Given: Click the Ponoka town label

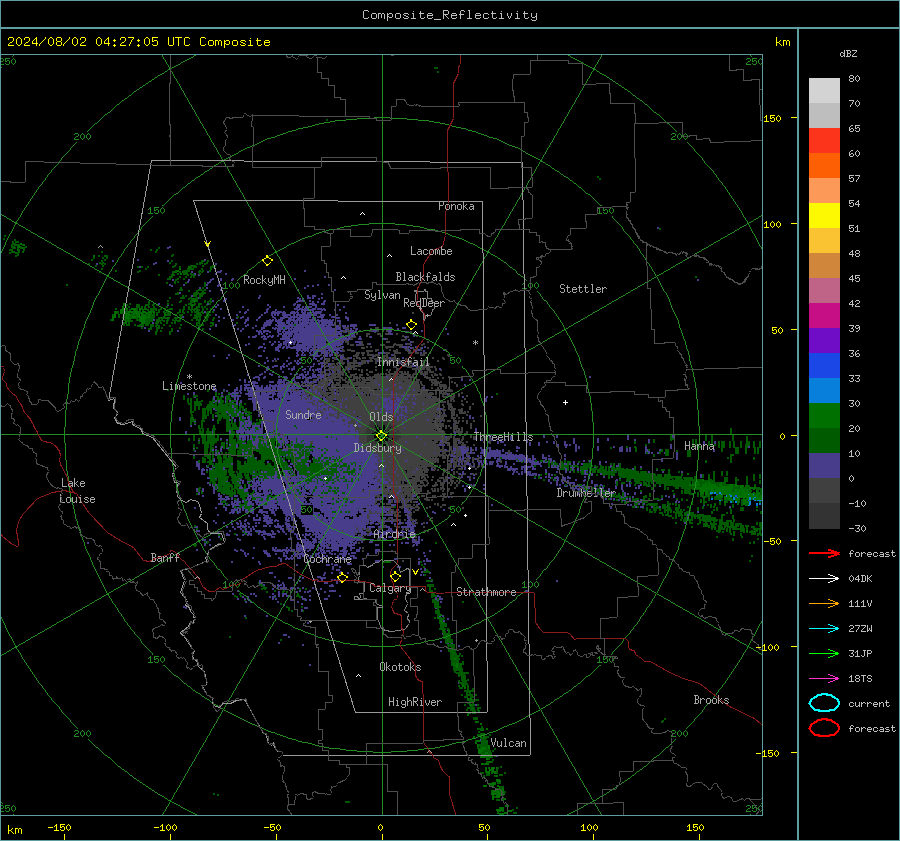Looking at the screenshot, I should (456, 206).
